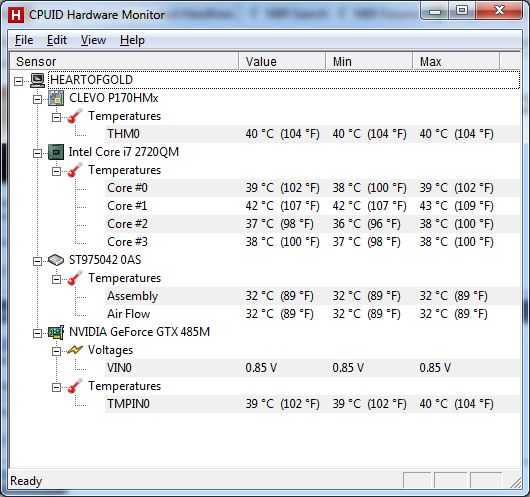Open the Help menu
The image size is (530, 497).
click(x=132, y=40)
